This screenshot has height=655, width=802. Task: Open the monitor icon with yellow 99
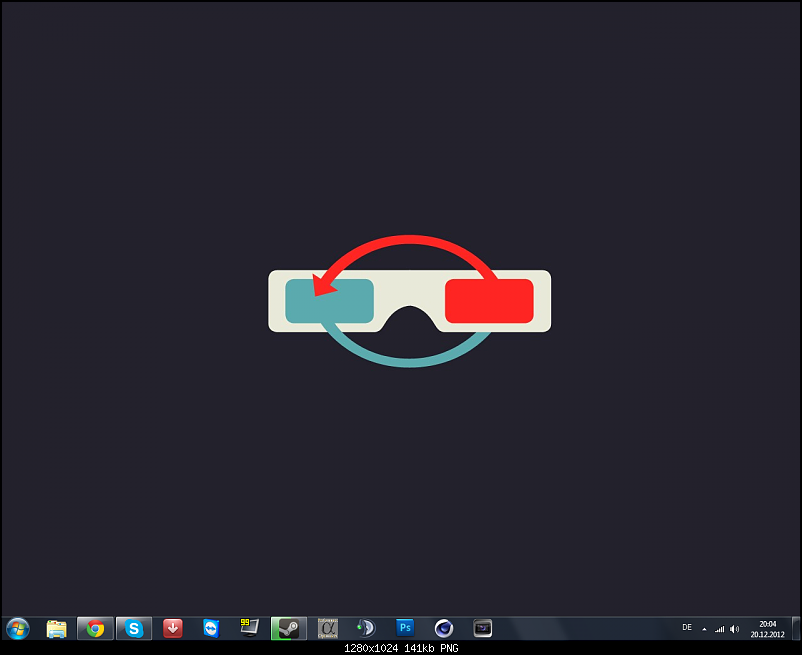tap(250, 627)
